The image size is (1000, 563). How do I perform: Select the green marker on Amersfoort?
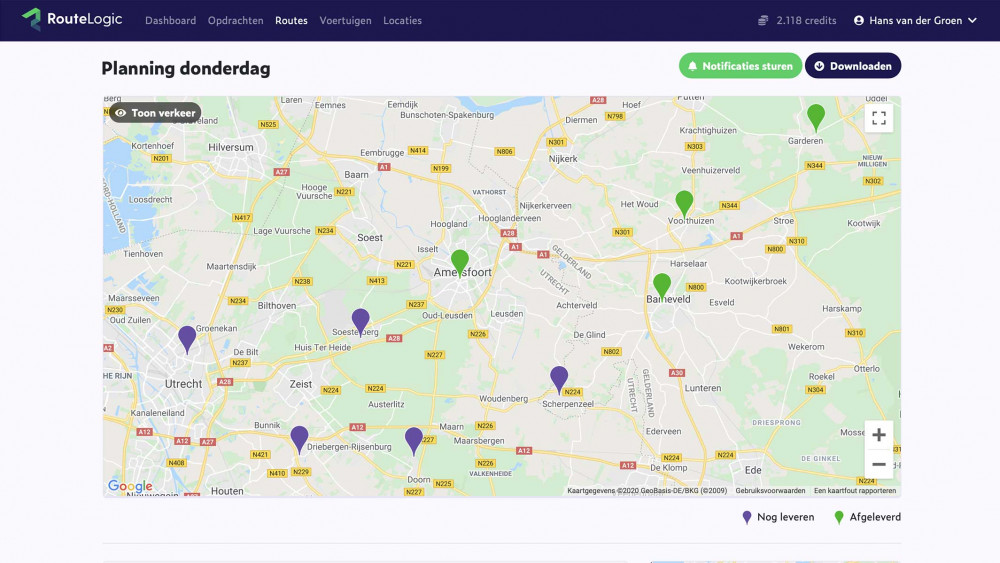coord(460,261)
